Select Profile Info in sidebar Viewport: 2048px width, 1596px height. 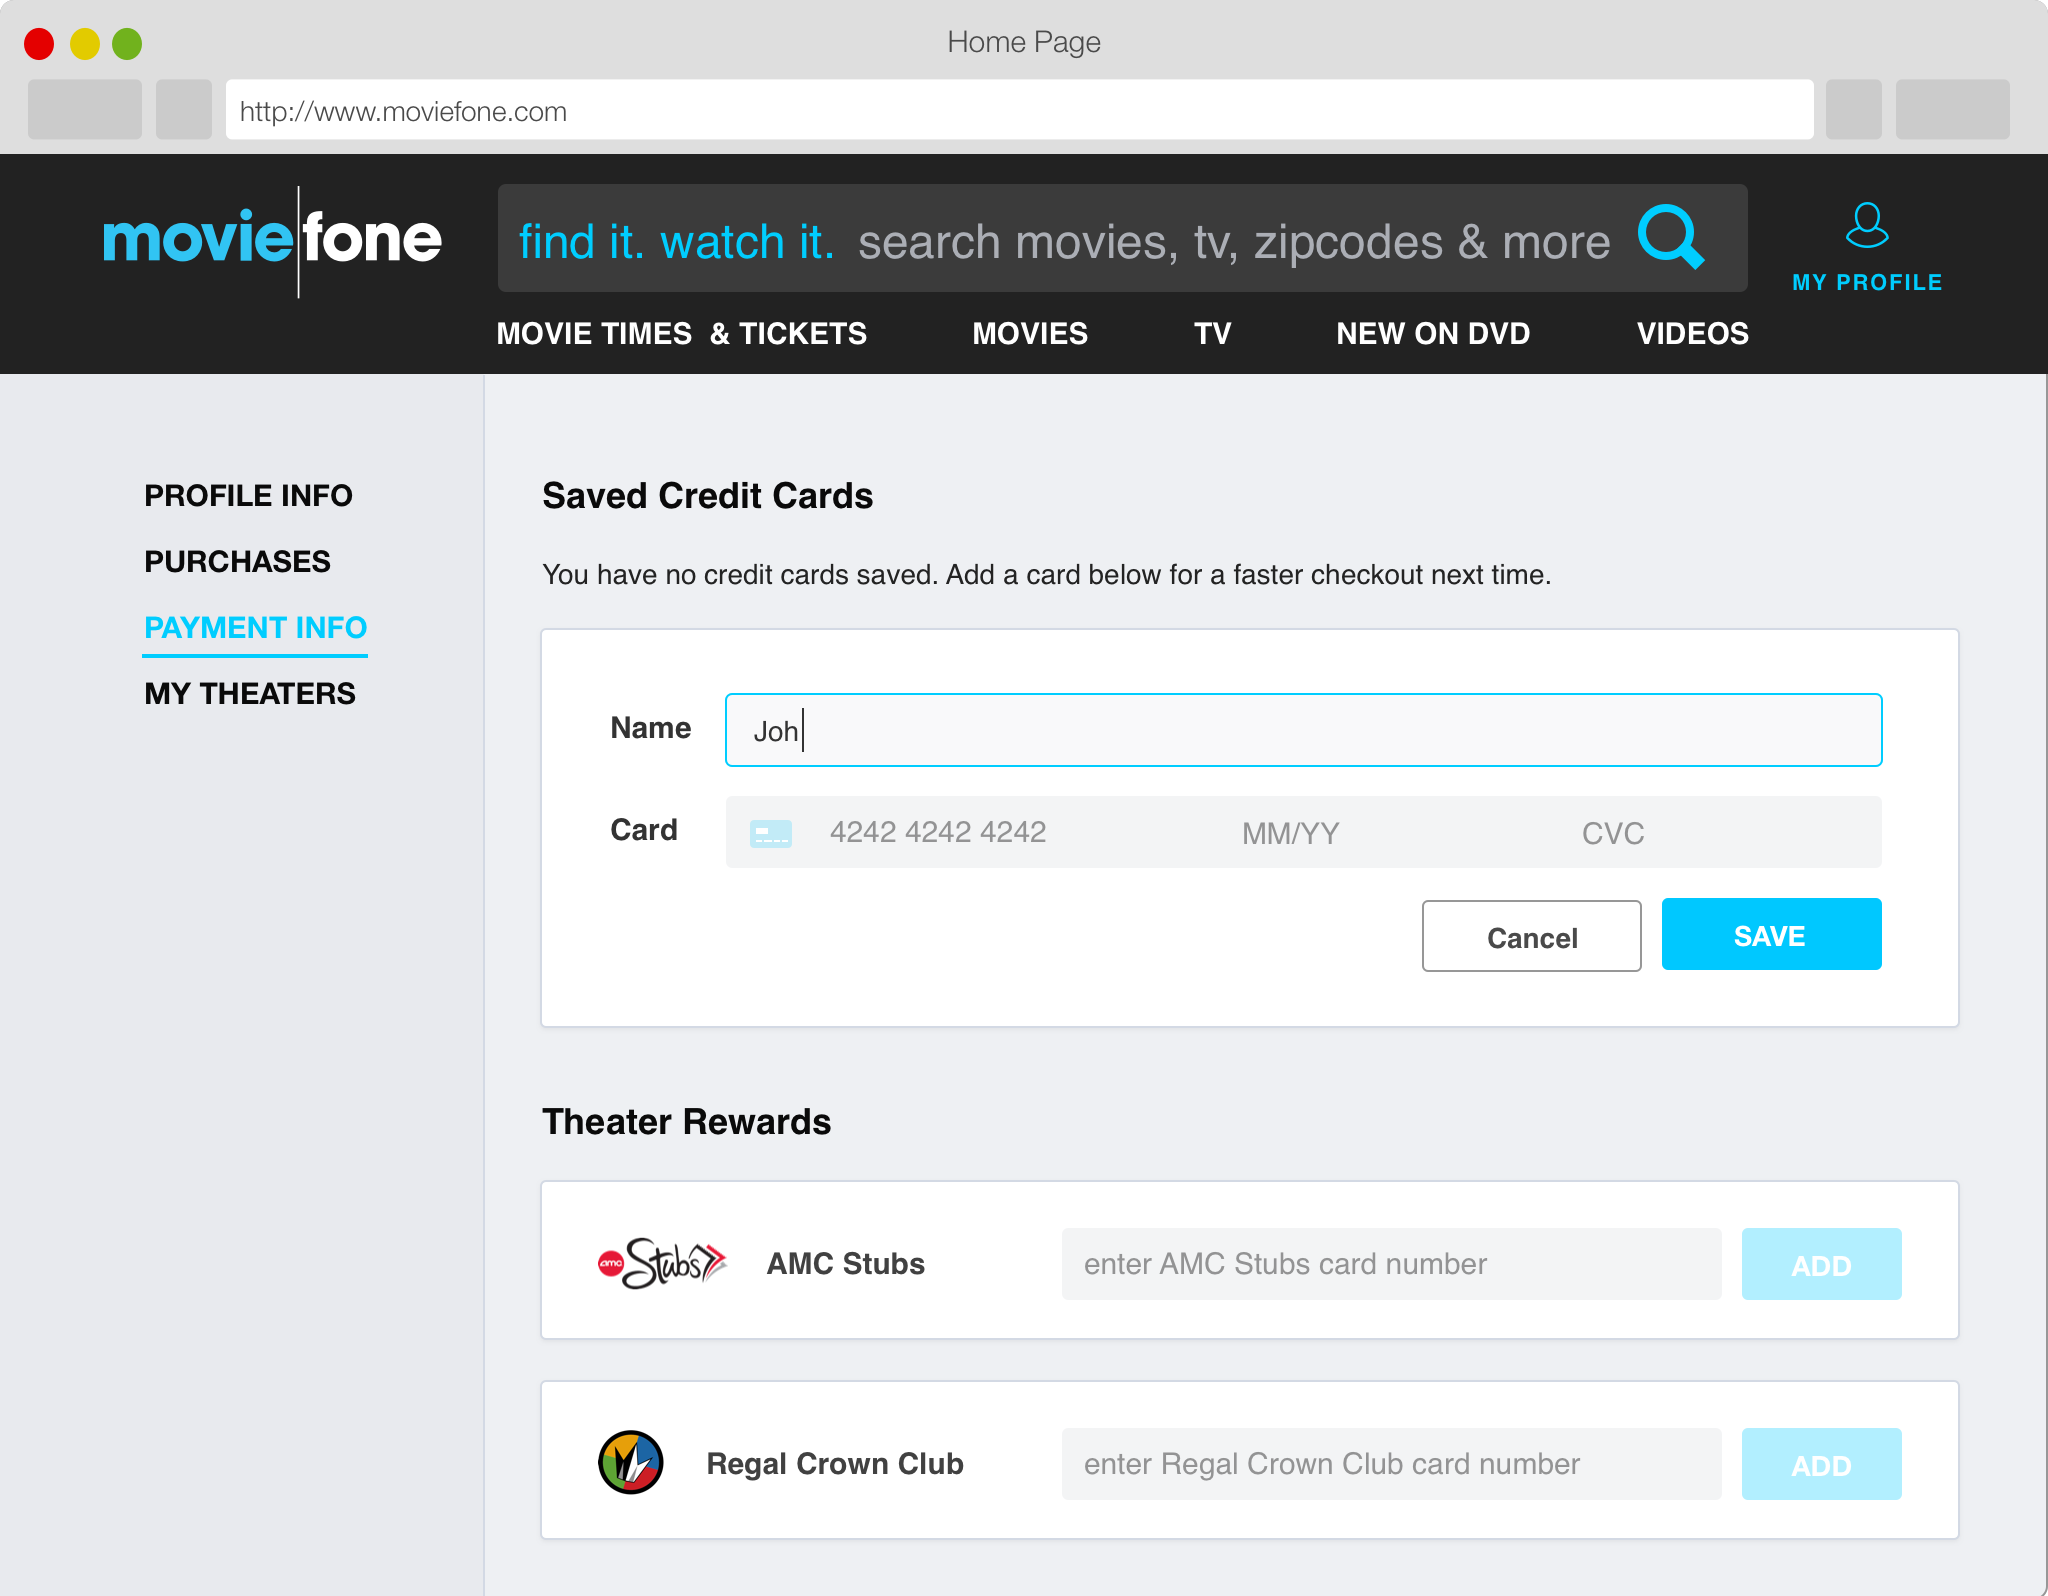tap(248, 496)
